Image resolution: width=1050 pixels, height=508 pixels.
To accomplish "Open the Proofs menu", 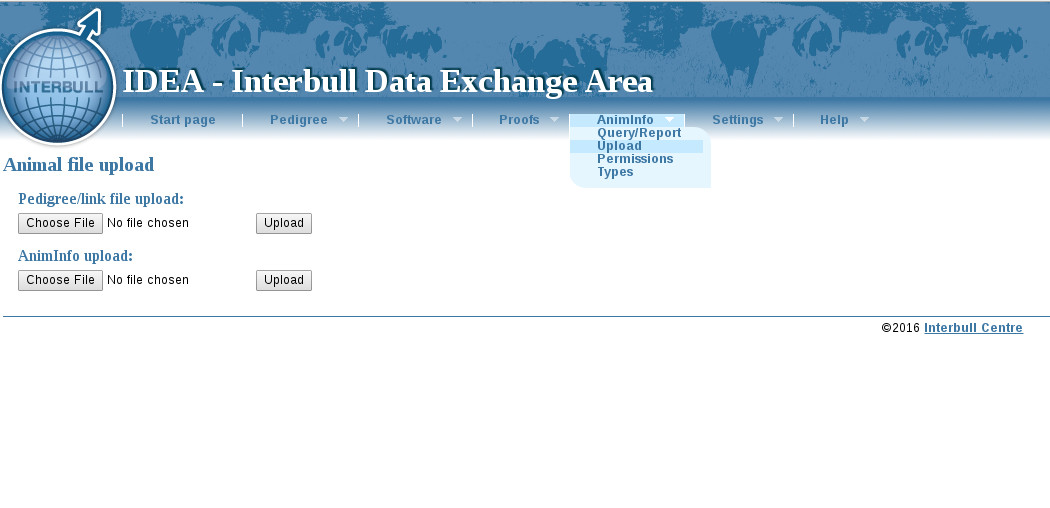I will pos(519,120).
